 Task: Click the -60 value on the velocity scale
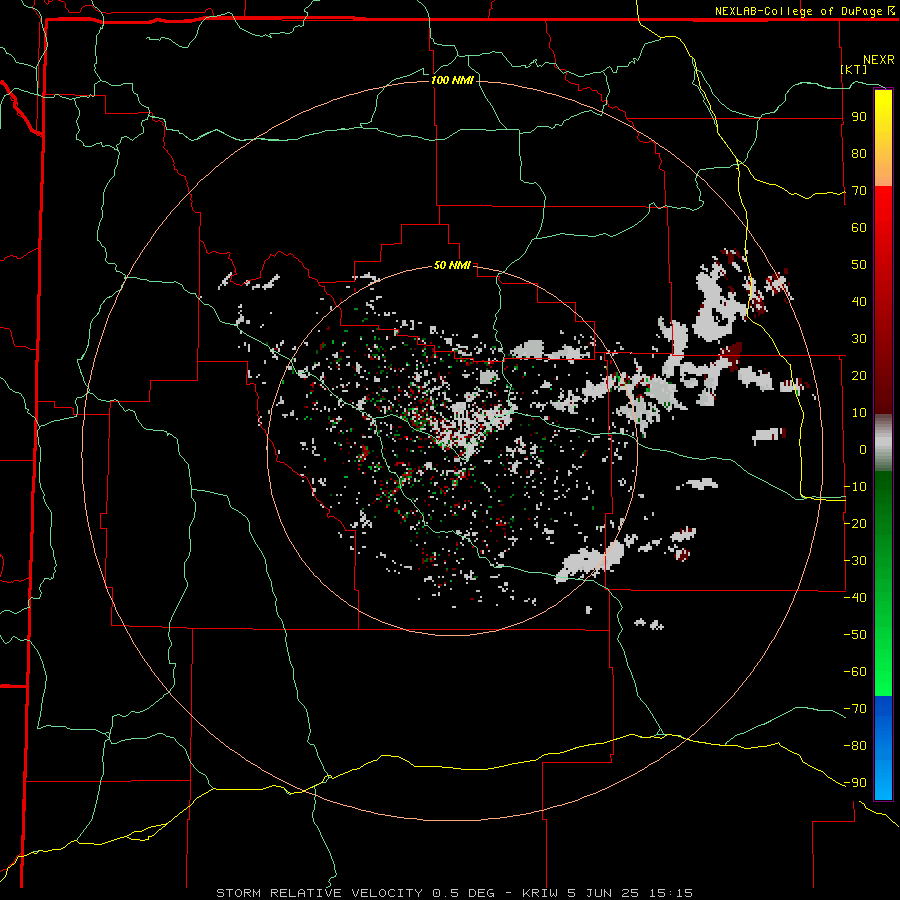pyautogui.click(x=855, y=672)
